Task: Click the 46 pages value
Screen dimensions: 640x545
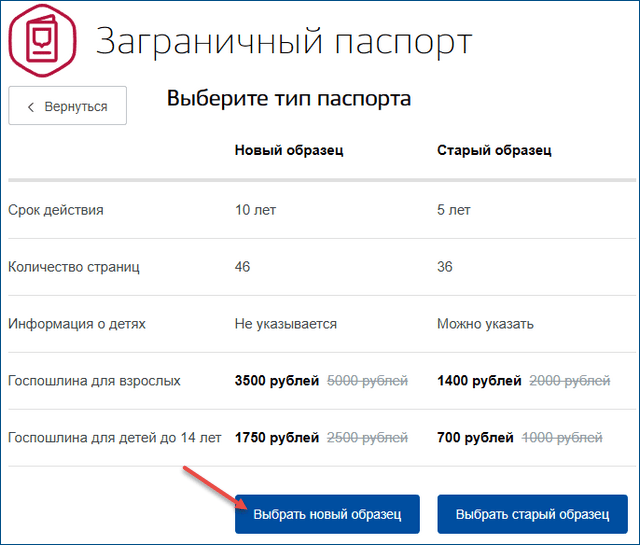Action: pyautogui.click(x=242, y=267)
